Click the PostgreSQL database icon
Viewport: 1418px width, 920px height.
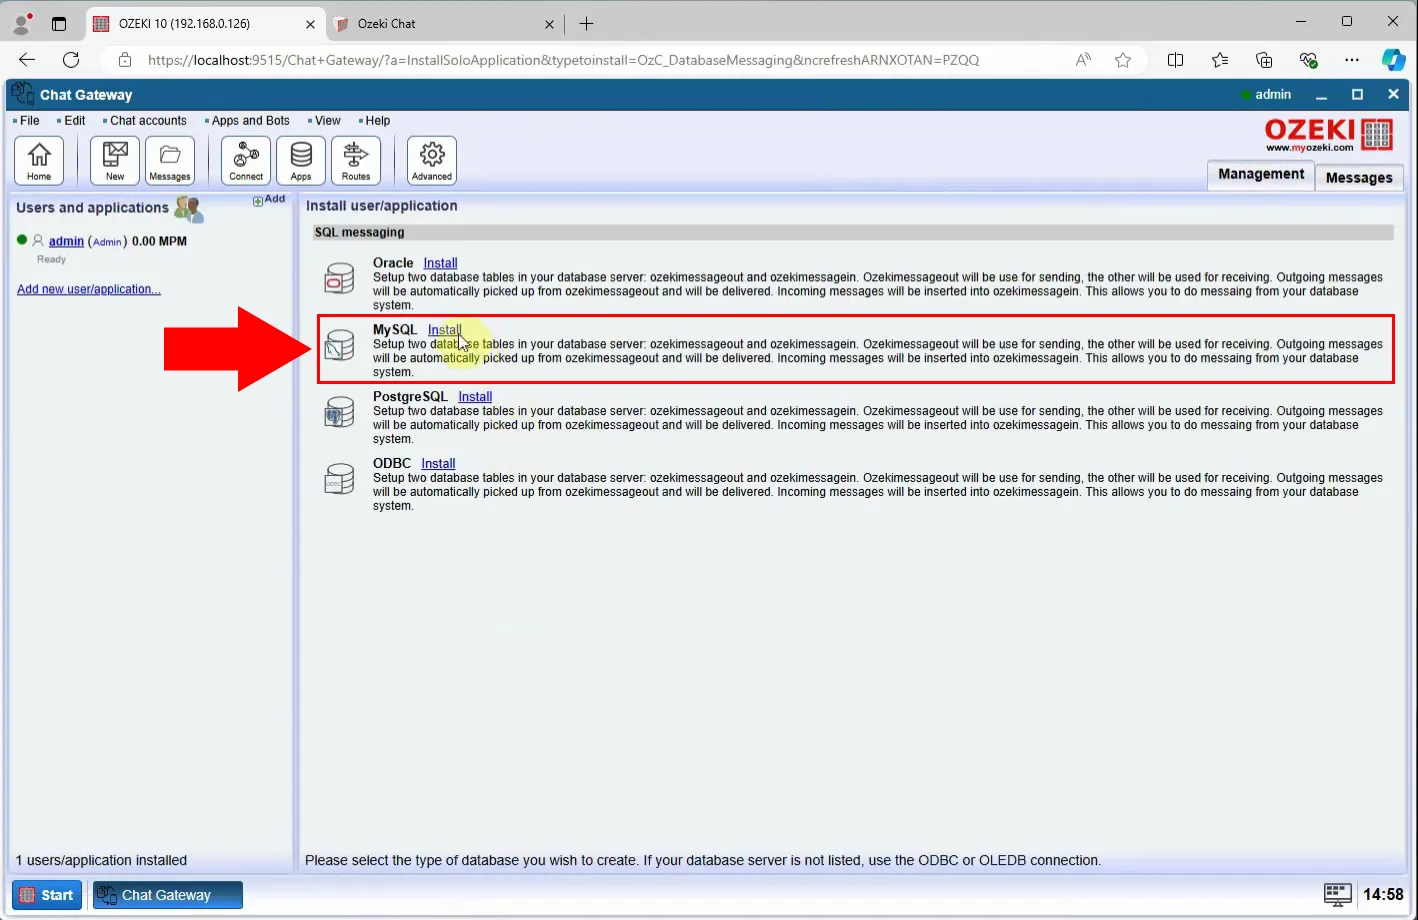[340, 412]
